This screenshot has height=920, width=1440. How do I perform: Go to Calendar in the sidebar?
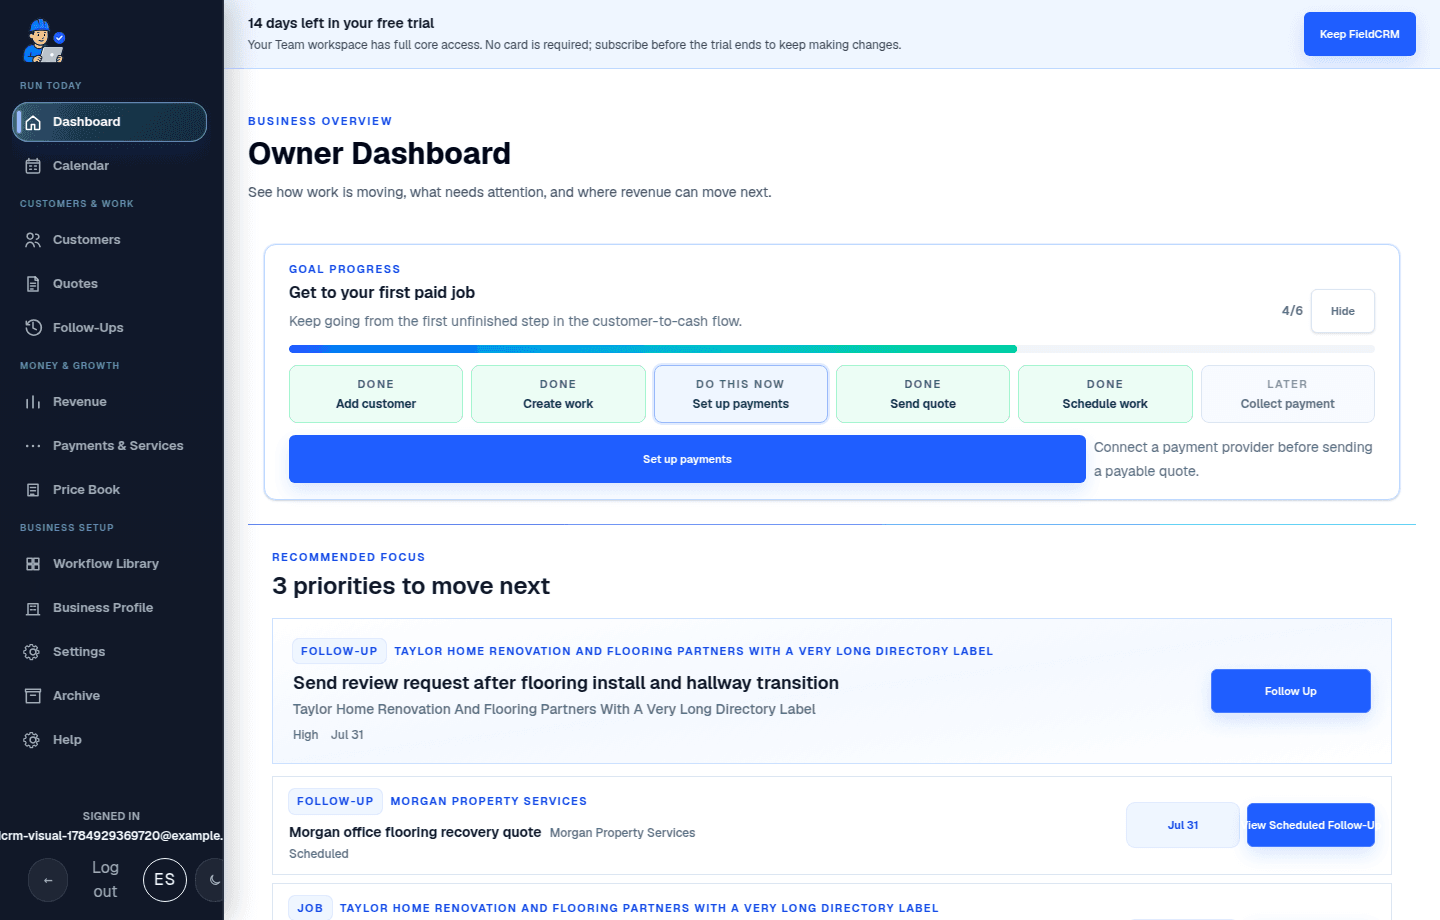click(110, 166)
